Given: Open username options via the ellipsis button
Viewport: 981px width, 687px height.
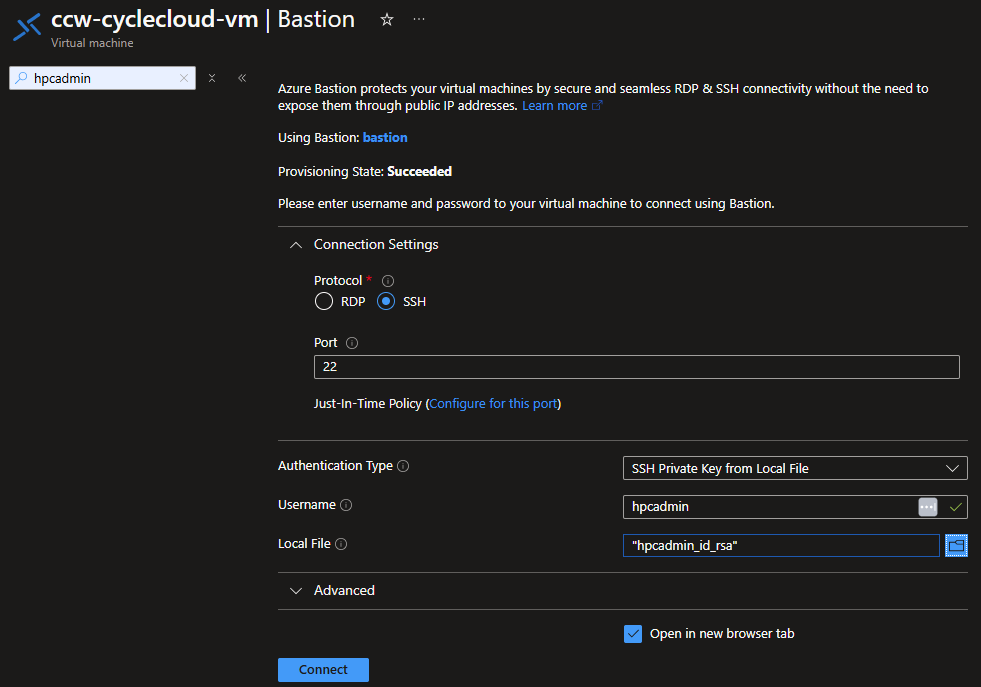Looking at the screenshot, I should [927, 507].
